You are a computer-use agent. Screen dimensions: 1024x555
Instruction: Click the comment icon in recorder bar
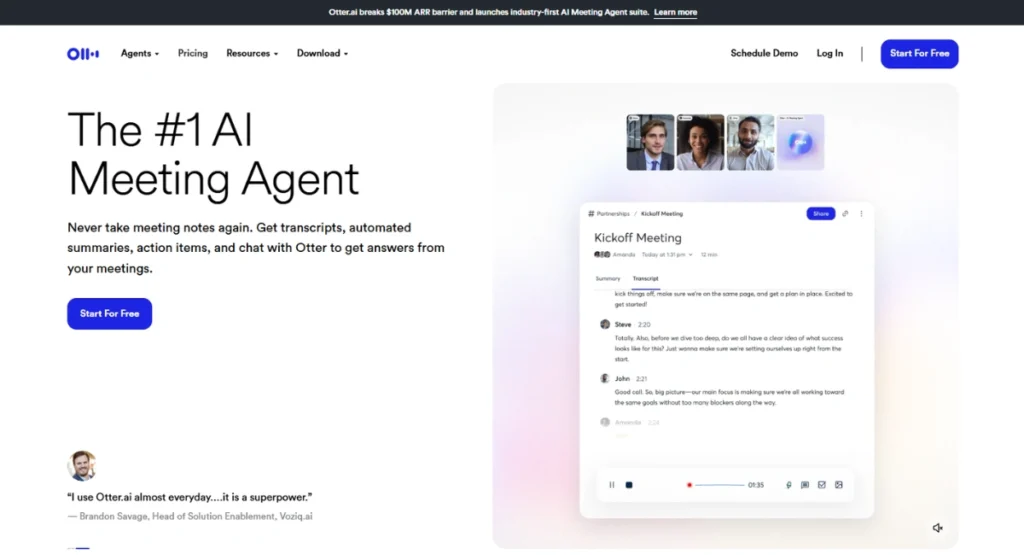coord(805,485)
